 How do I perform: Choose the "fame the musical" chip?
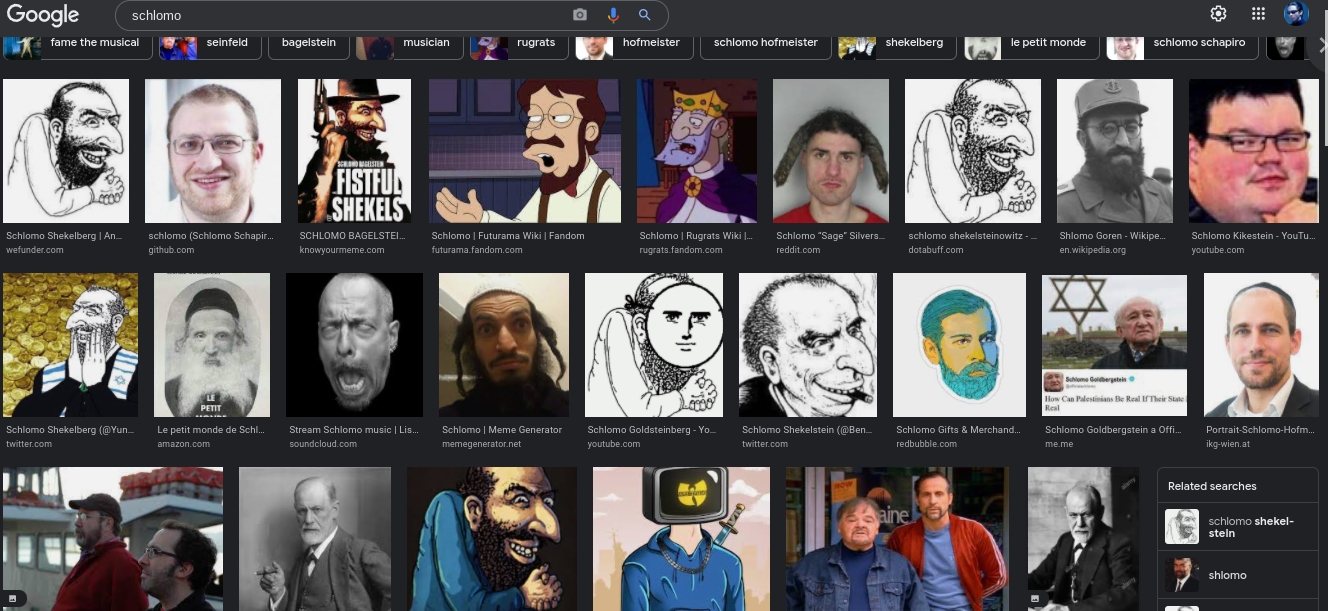tap(78, 43)
